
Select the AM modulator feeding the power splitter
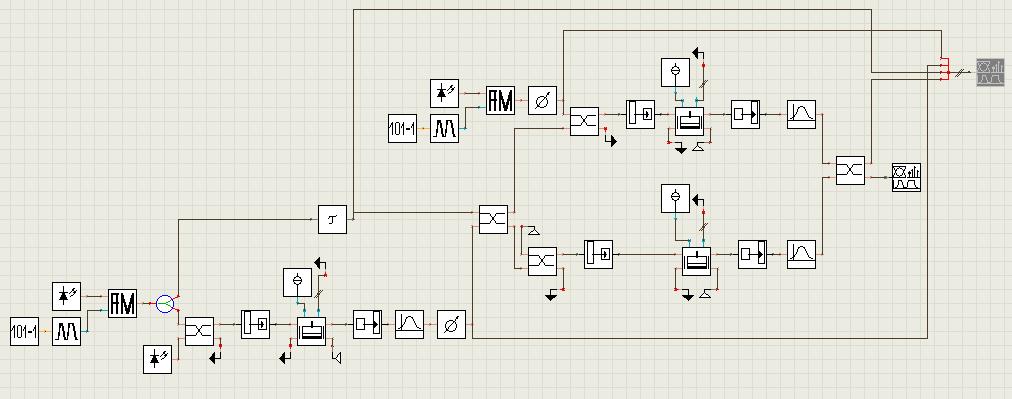[123, 303]
